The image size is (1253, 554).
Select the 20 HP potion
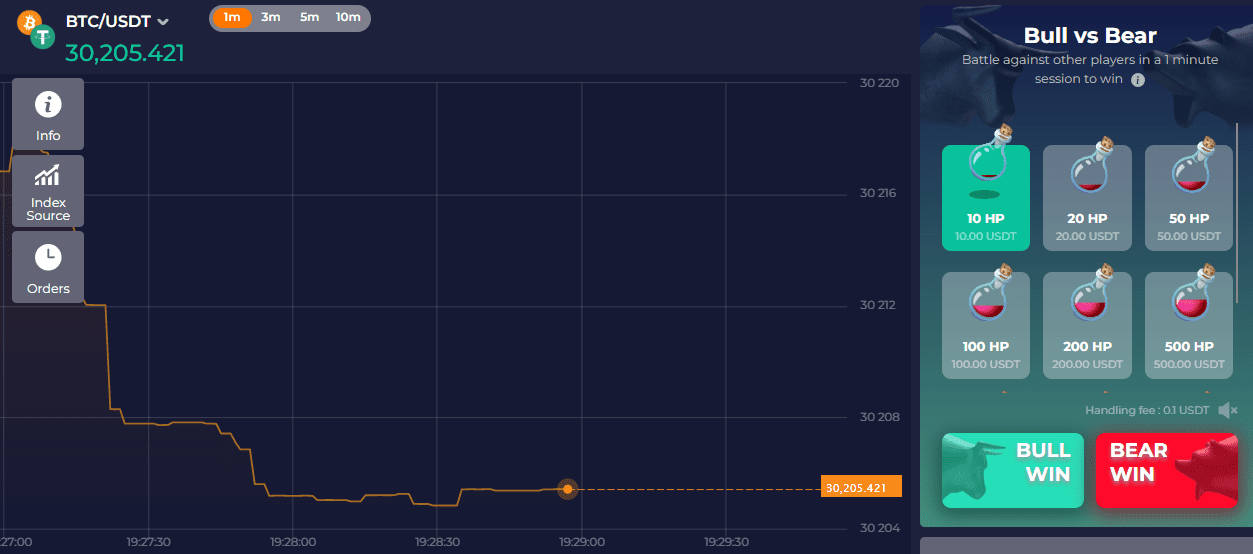[x=1087, y=197]
